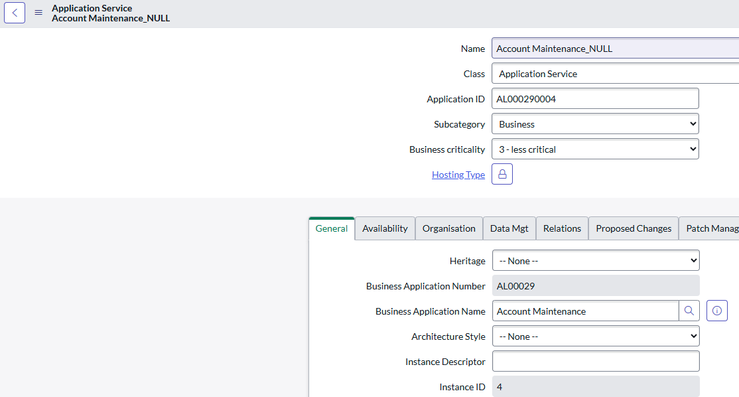
Task: Open the Subcategory dropdown
Action: coord(595,124)
